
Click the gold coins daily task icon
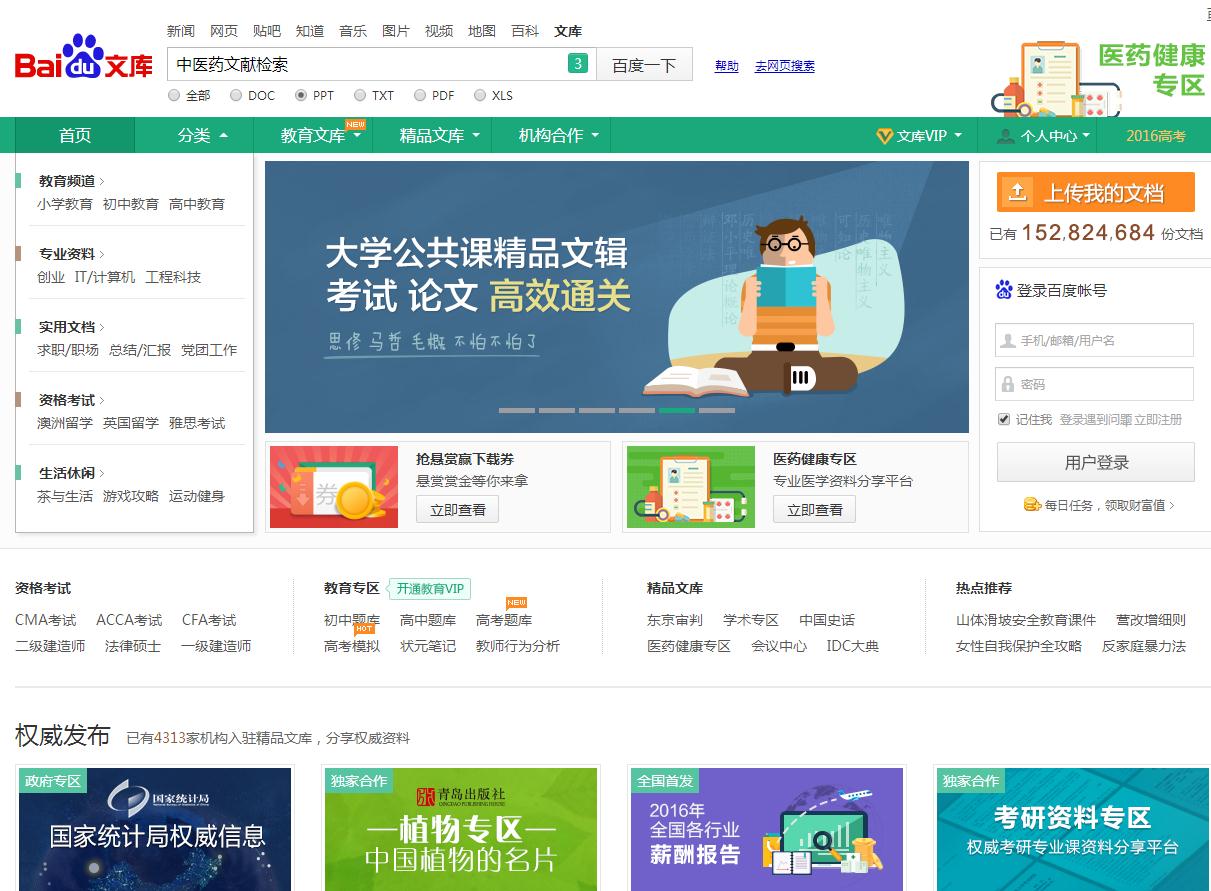coord(1032,505)
